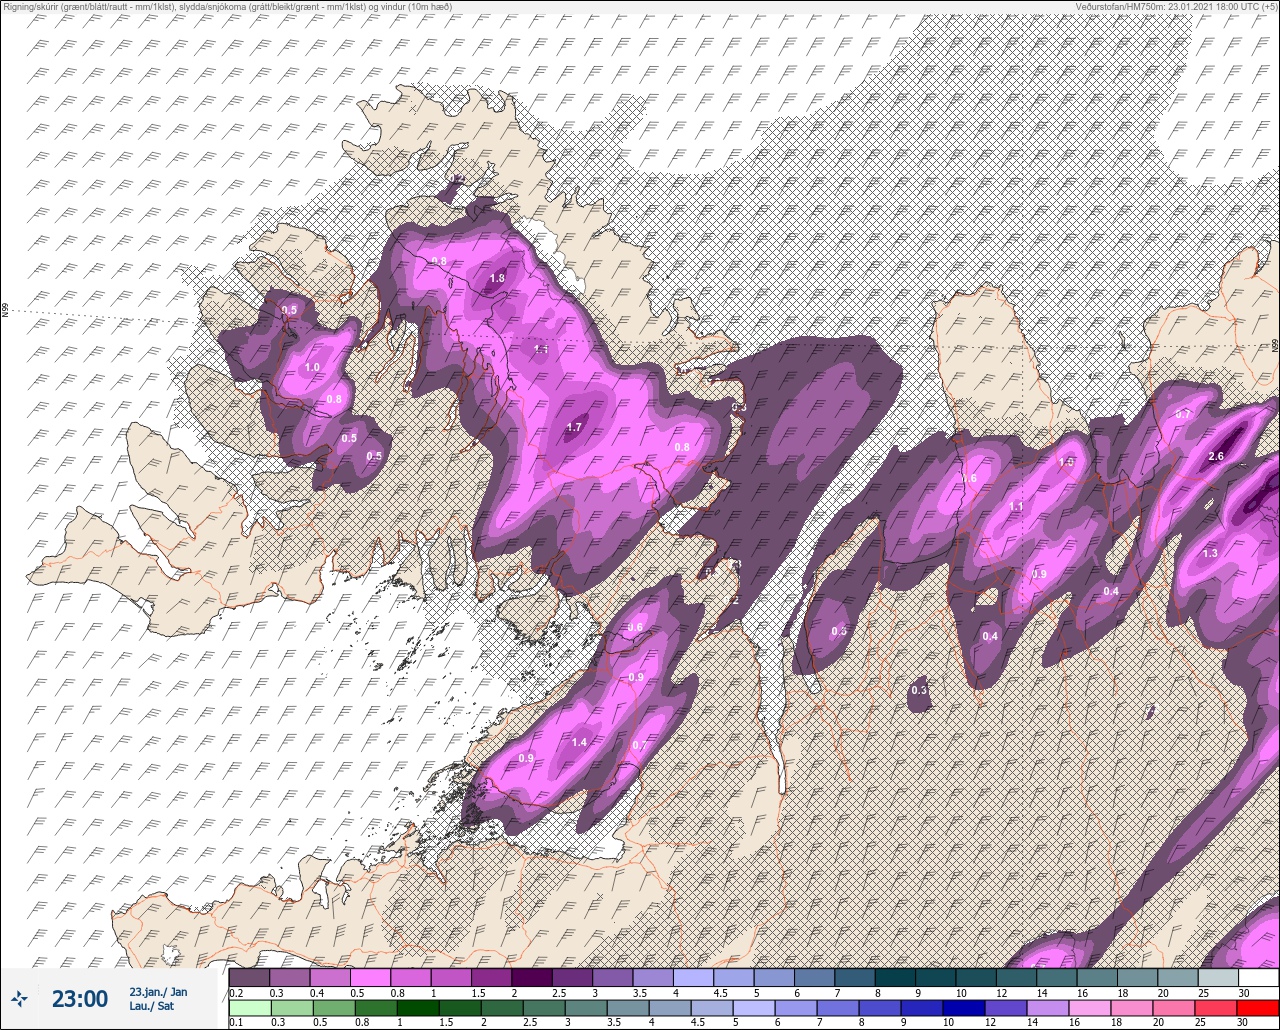
Task: Select the white upper legend swatch at 30
Action: [1258, 977]
